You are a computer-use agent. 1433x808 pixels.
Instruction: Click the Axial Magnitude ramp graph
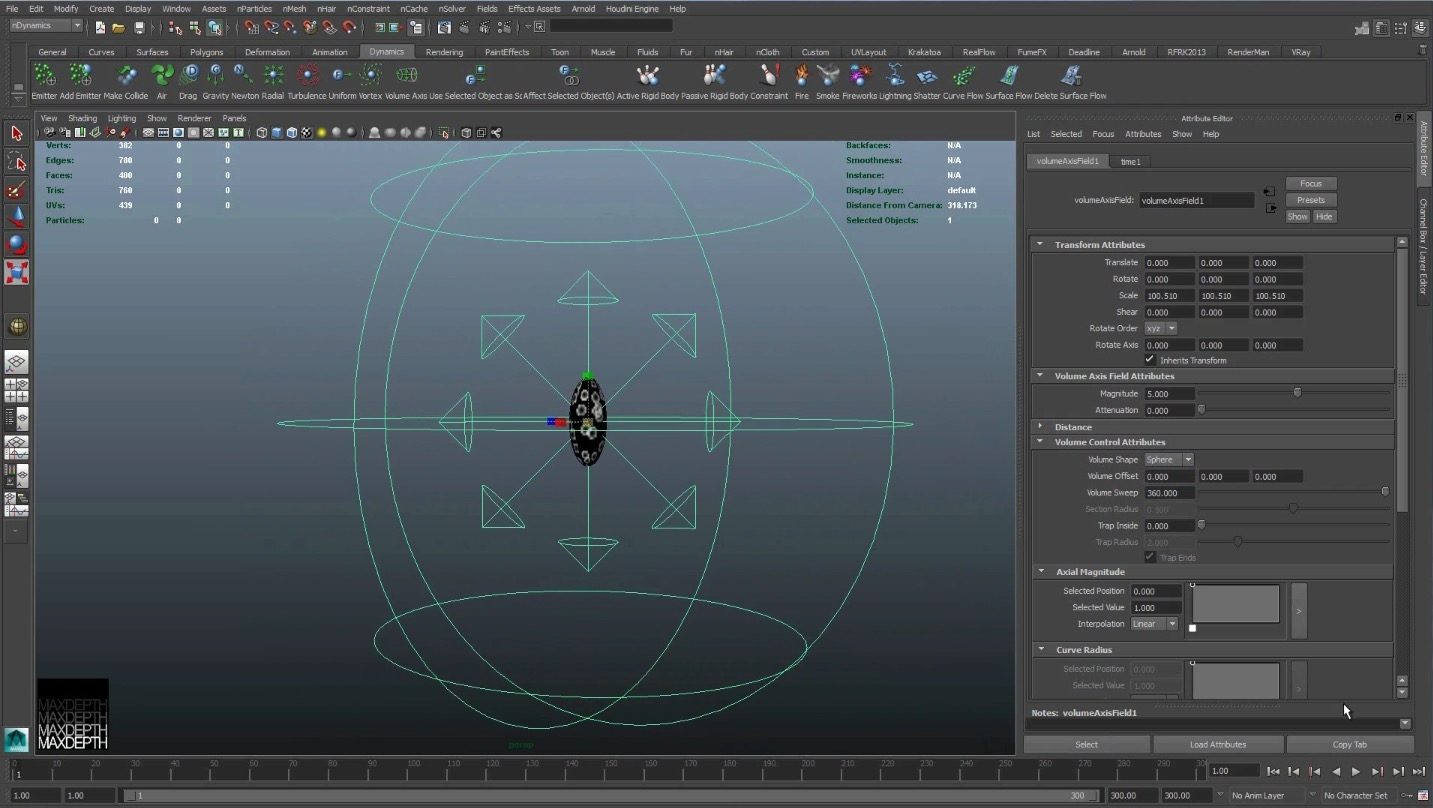(x=1236, y=604)
